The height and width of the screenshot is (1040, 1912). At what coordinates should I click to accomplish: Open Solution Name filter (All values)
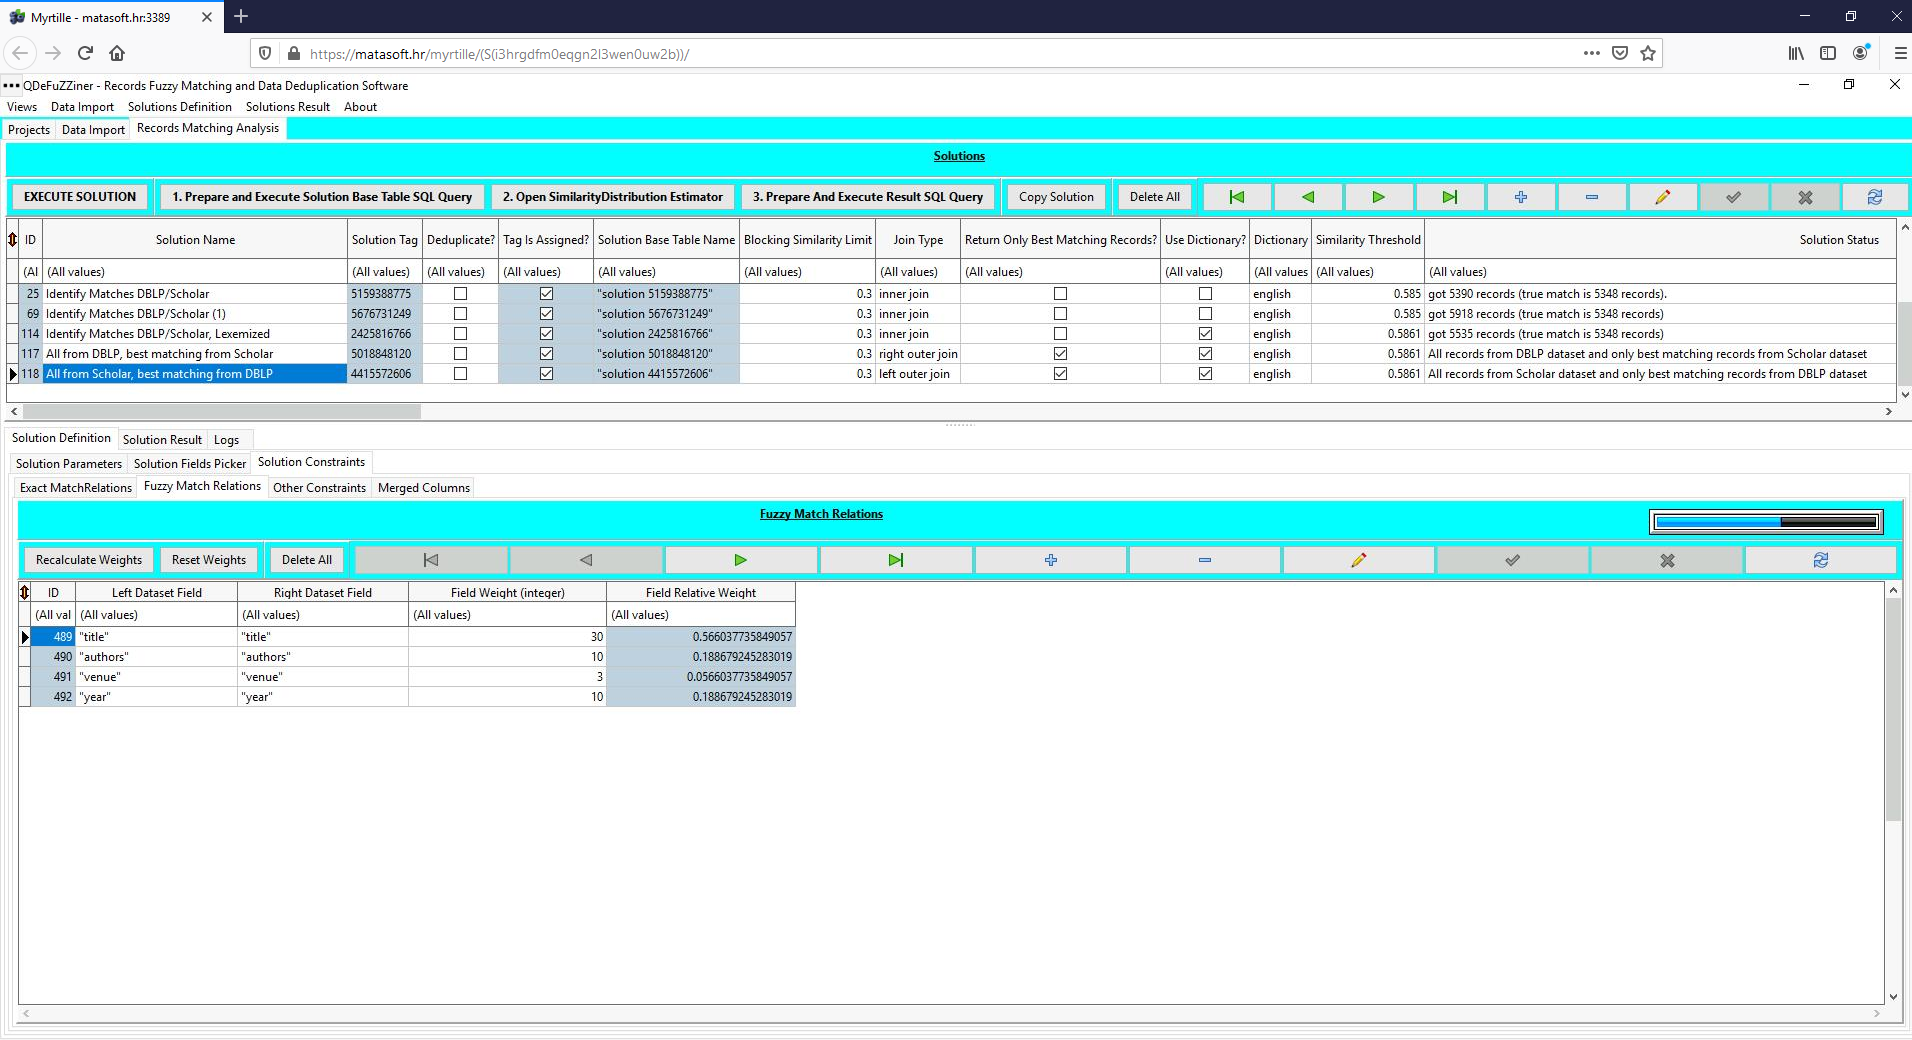(x=195, y=272)
